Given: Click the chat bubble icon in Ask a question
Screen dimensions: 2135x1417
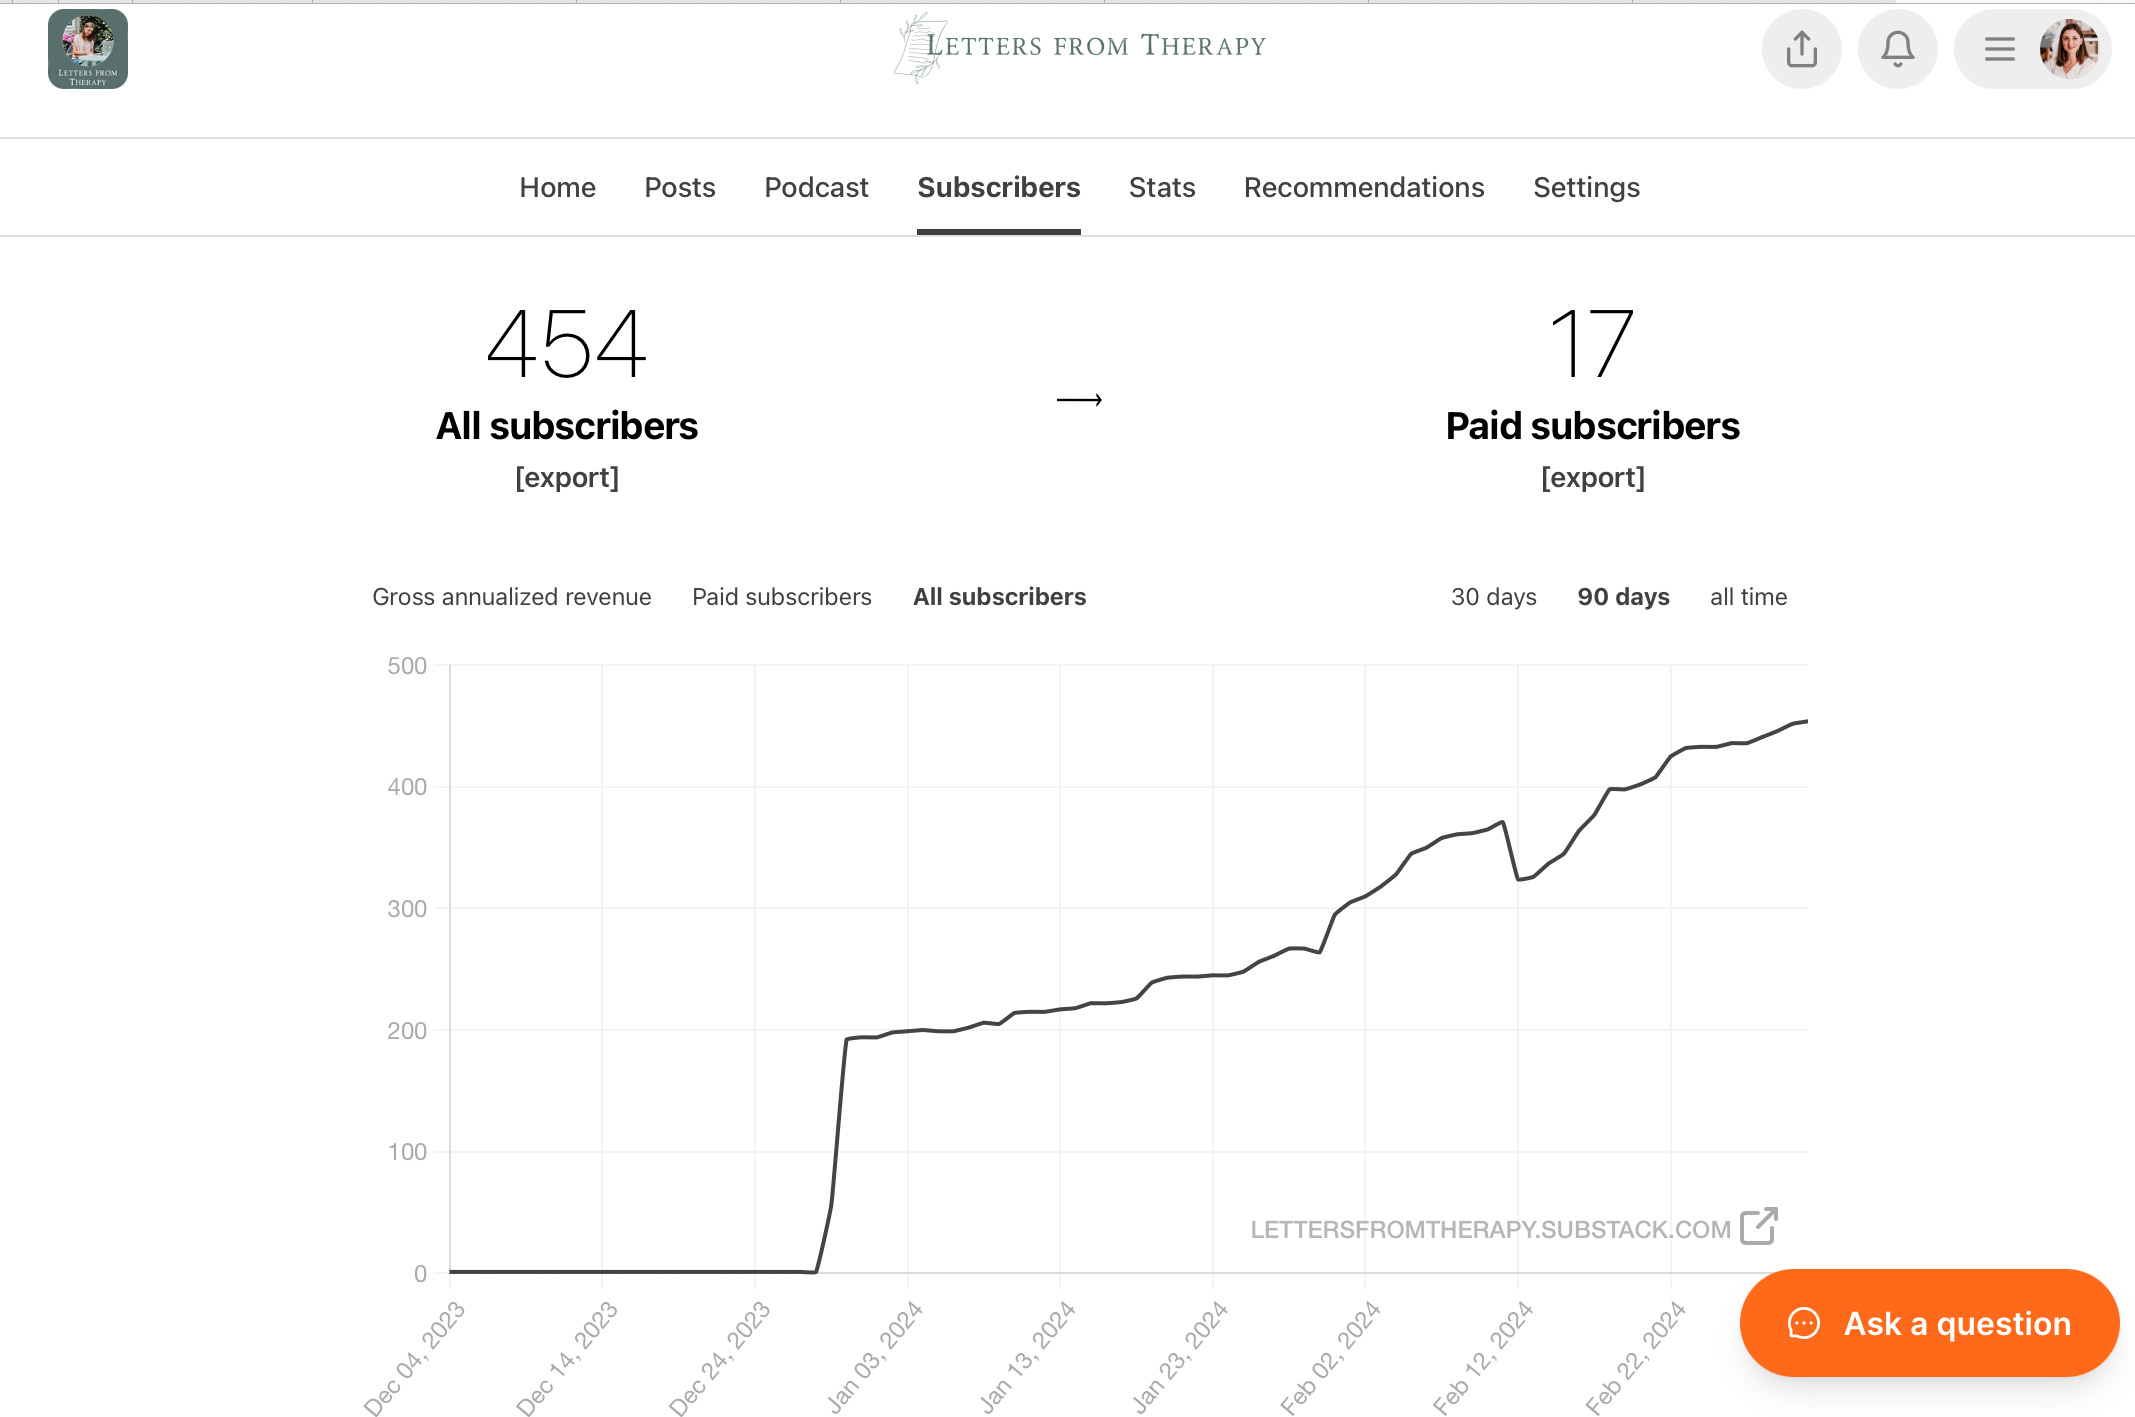Looking at the screenshot, I should (x=1803, y=1323).
